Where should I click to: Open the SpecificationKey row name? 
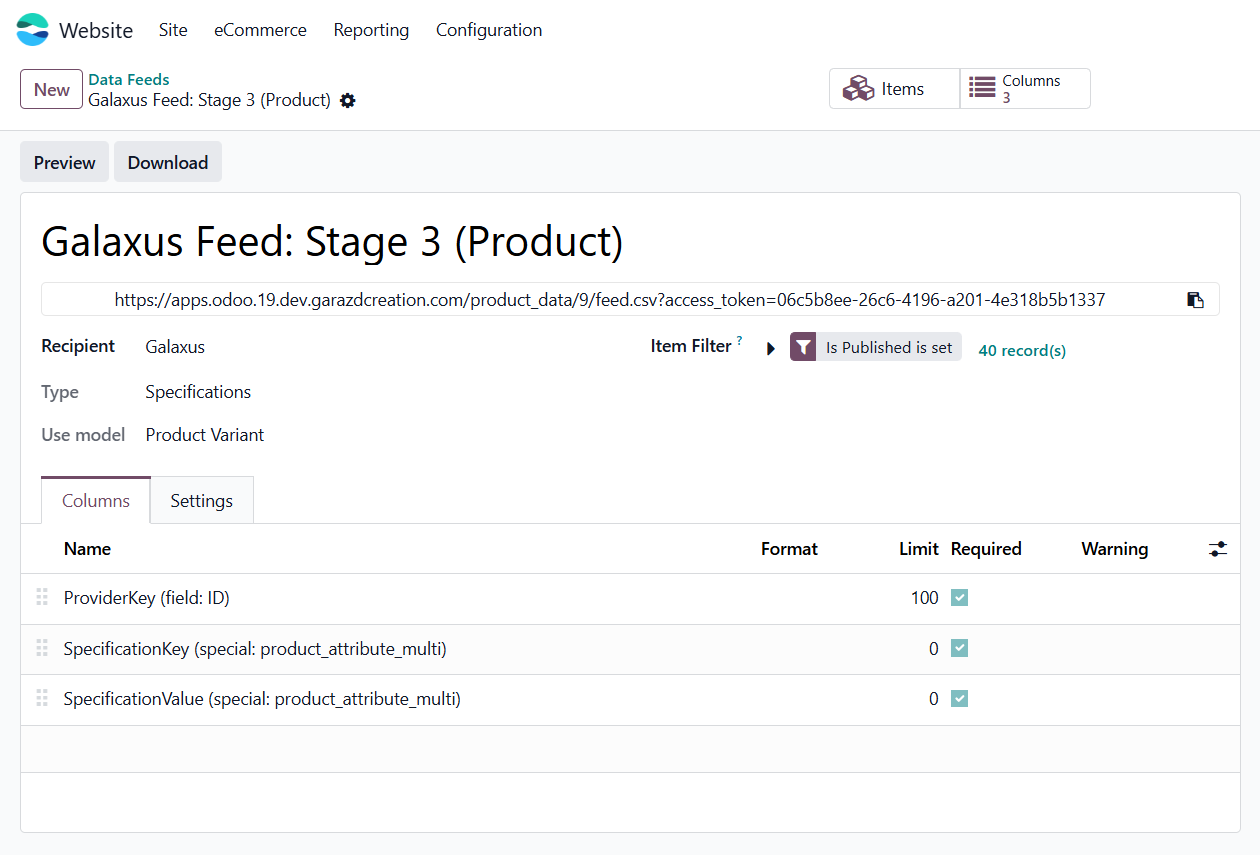coord(255,649)
